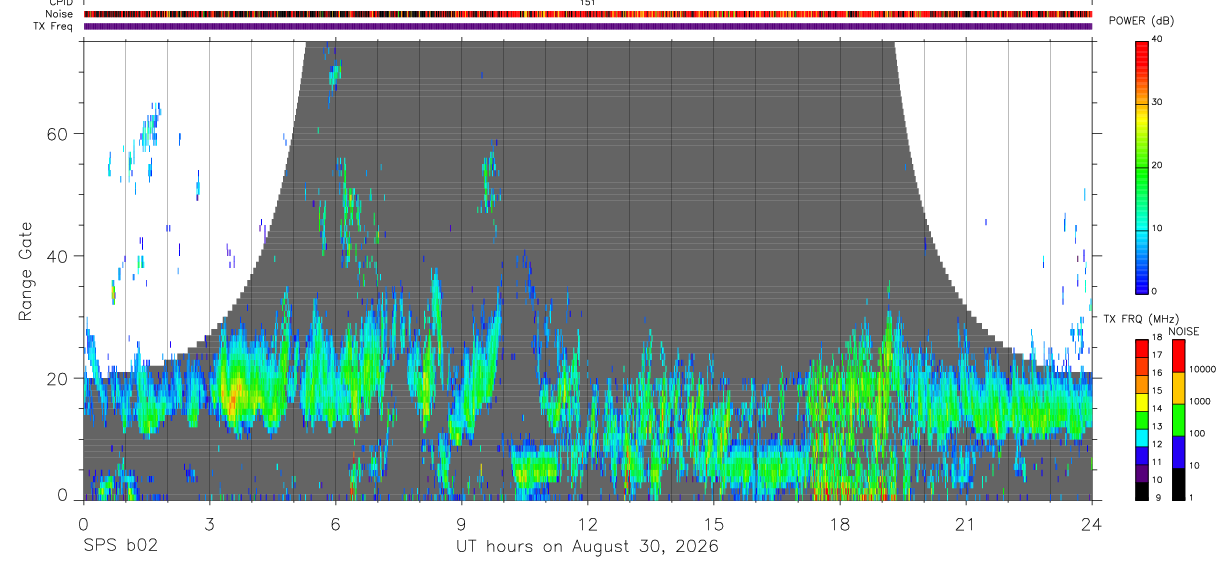Click the red 18 MHz TX FRQ swatch

[1141, 347]
